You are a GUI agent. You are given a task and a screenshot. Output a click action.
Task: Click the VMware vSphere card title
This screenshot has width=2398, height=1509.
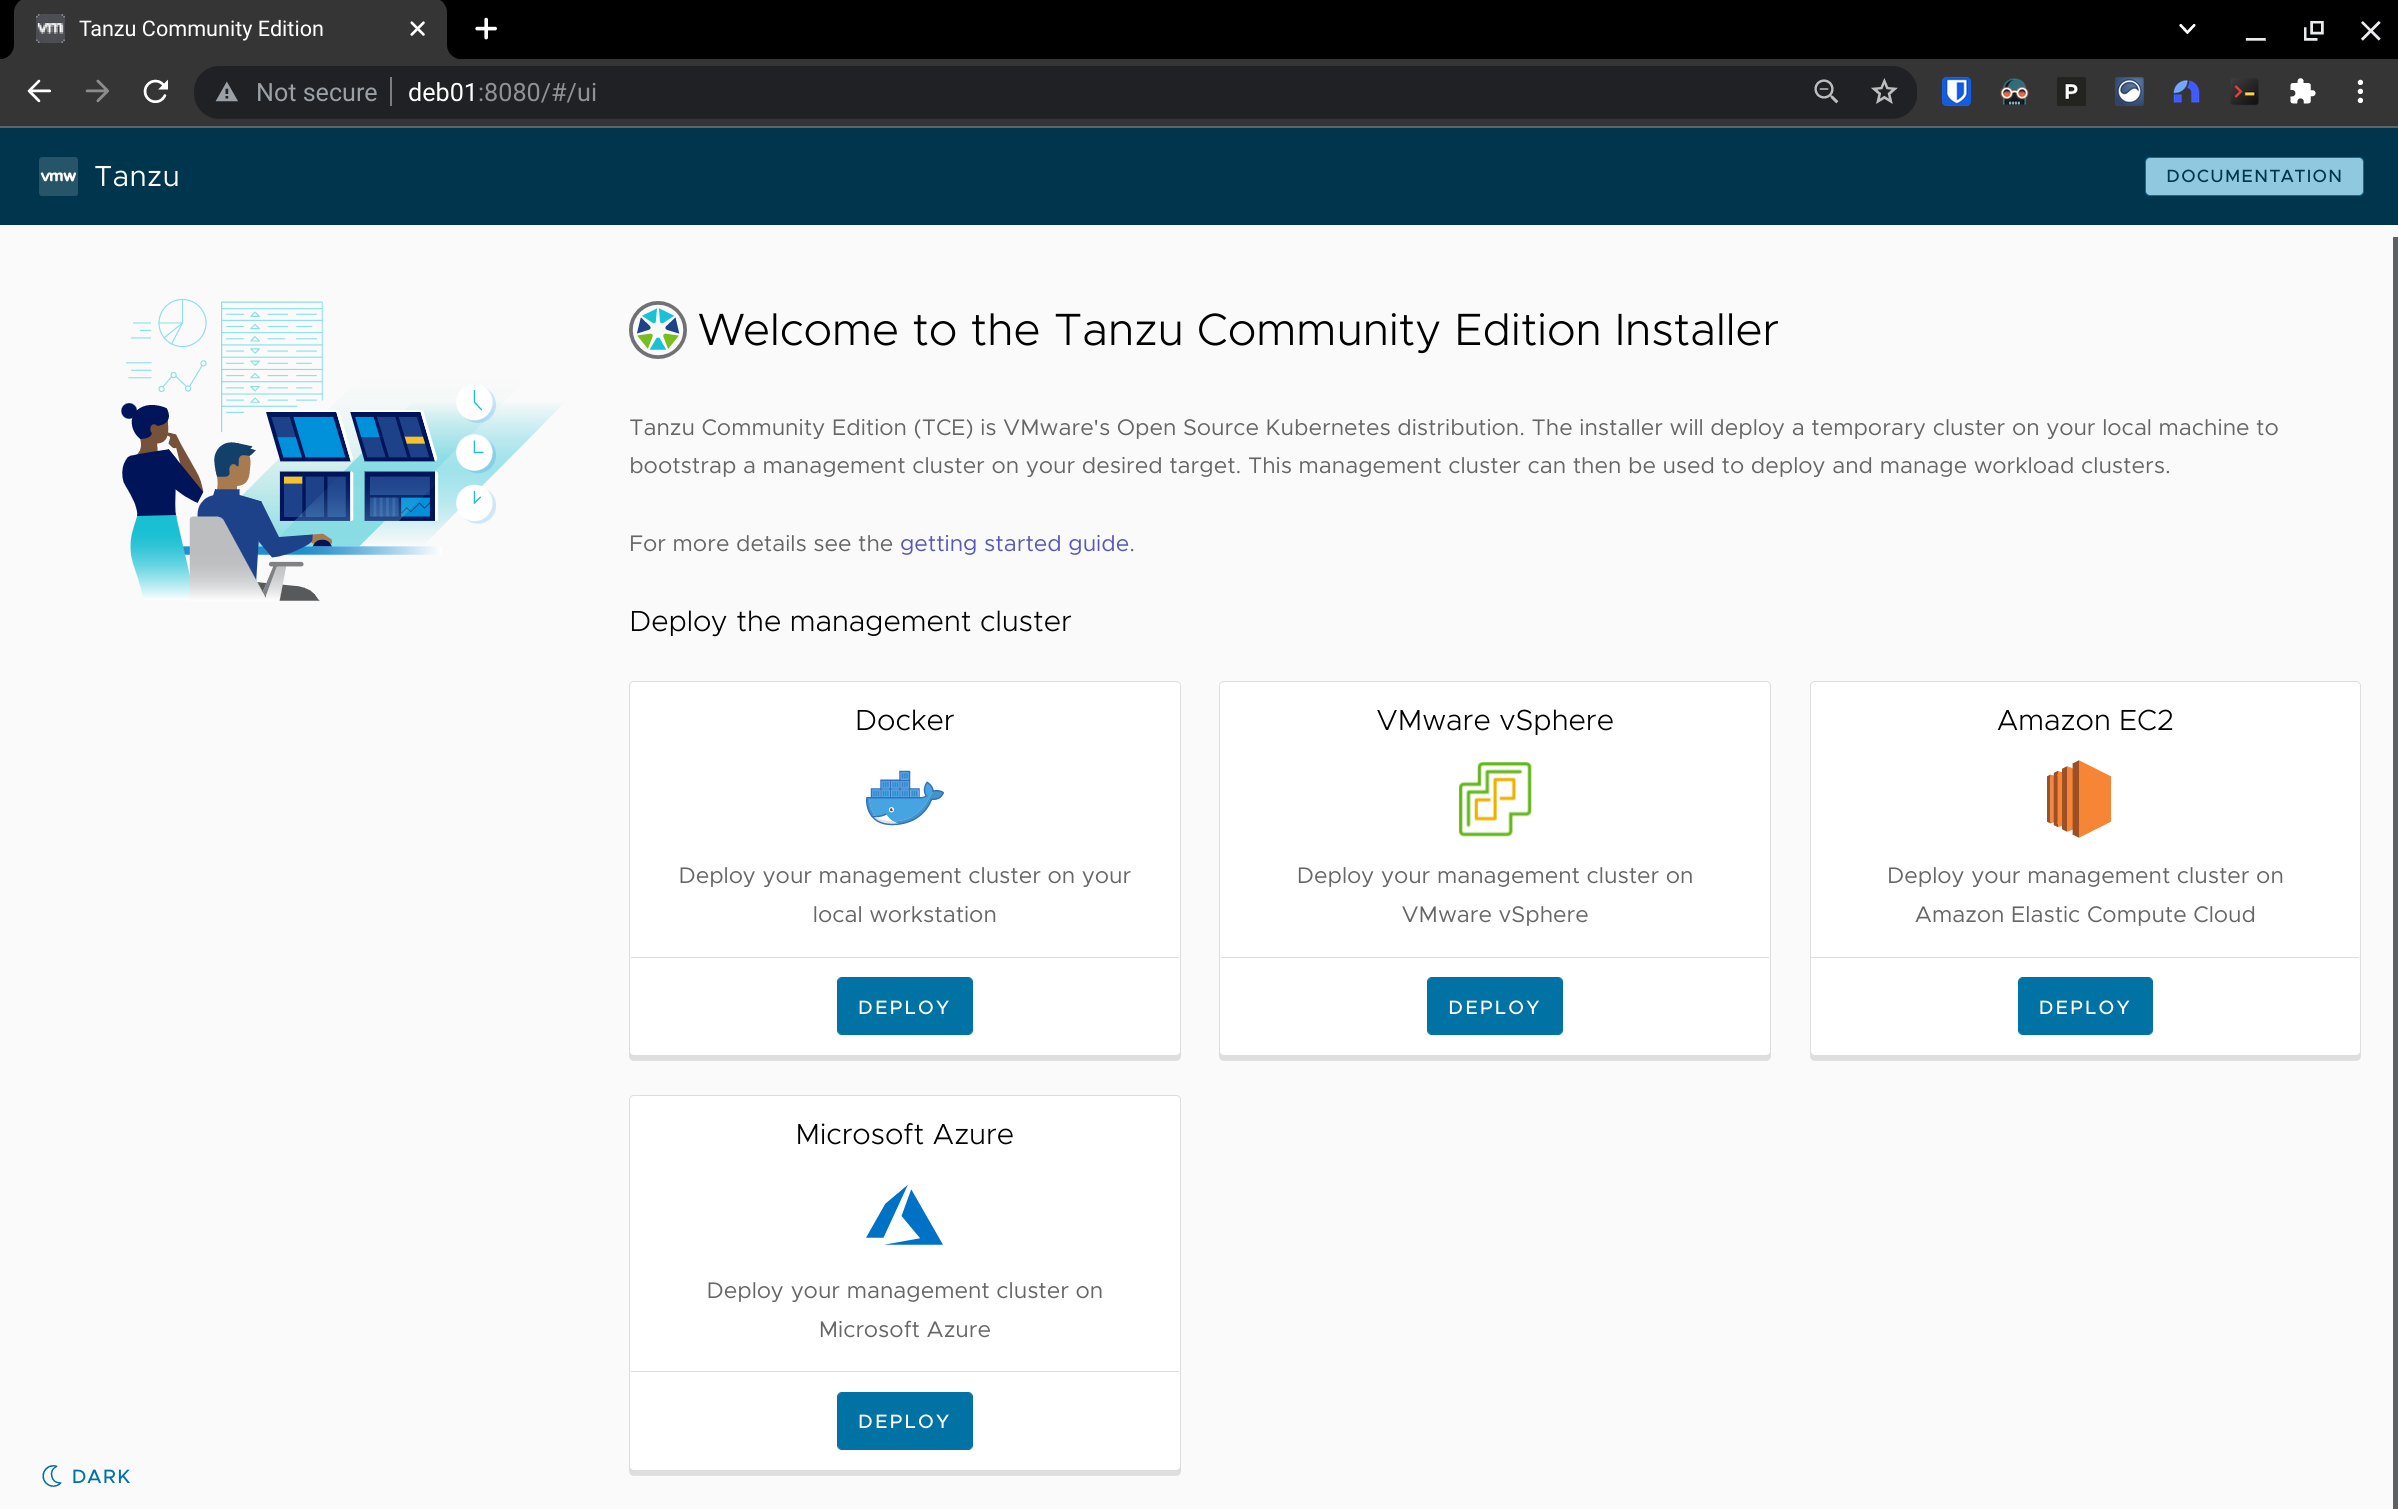pyautogui.click(x=1494, y=720)
